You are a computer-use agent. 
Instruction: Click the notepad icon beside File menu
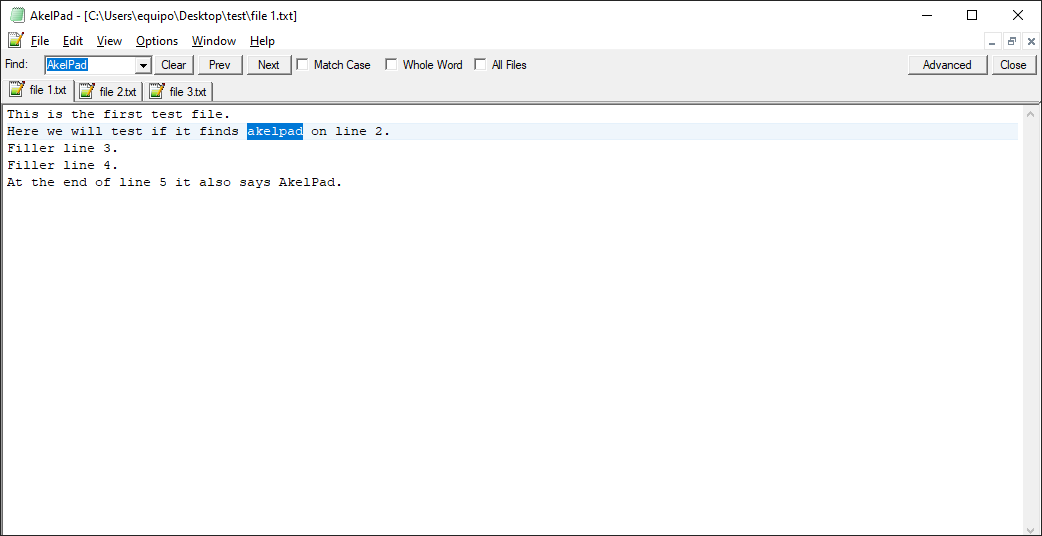click(16, 41)
